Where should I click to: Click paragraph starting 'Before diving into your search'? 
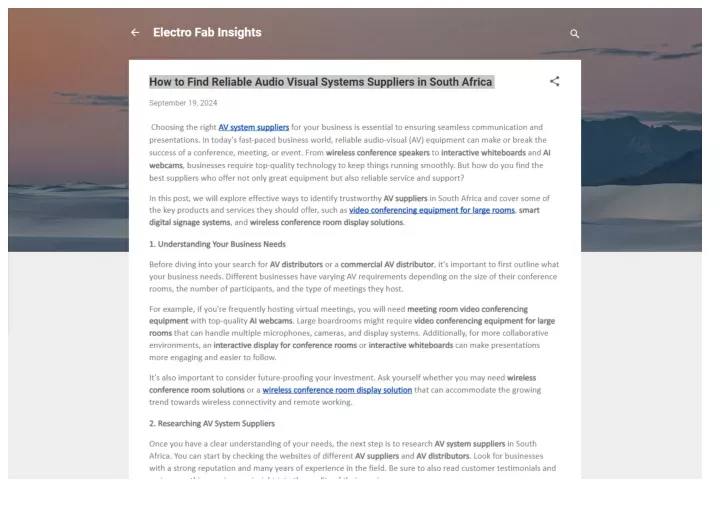click(x=354, y=277)
